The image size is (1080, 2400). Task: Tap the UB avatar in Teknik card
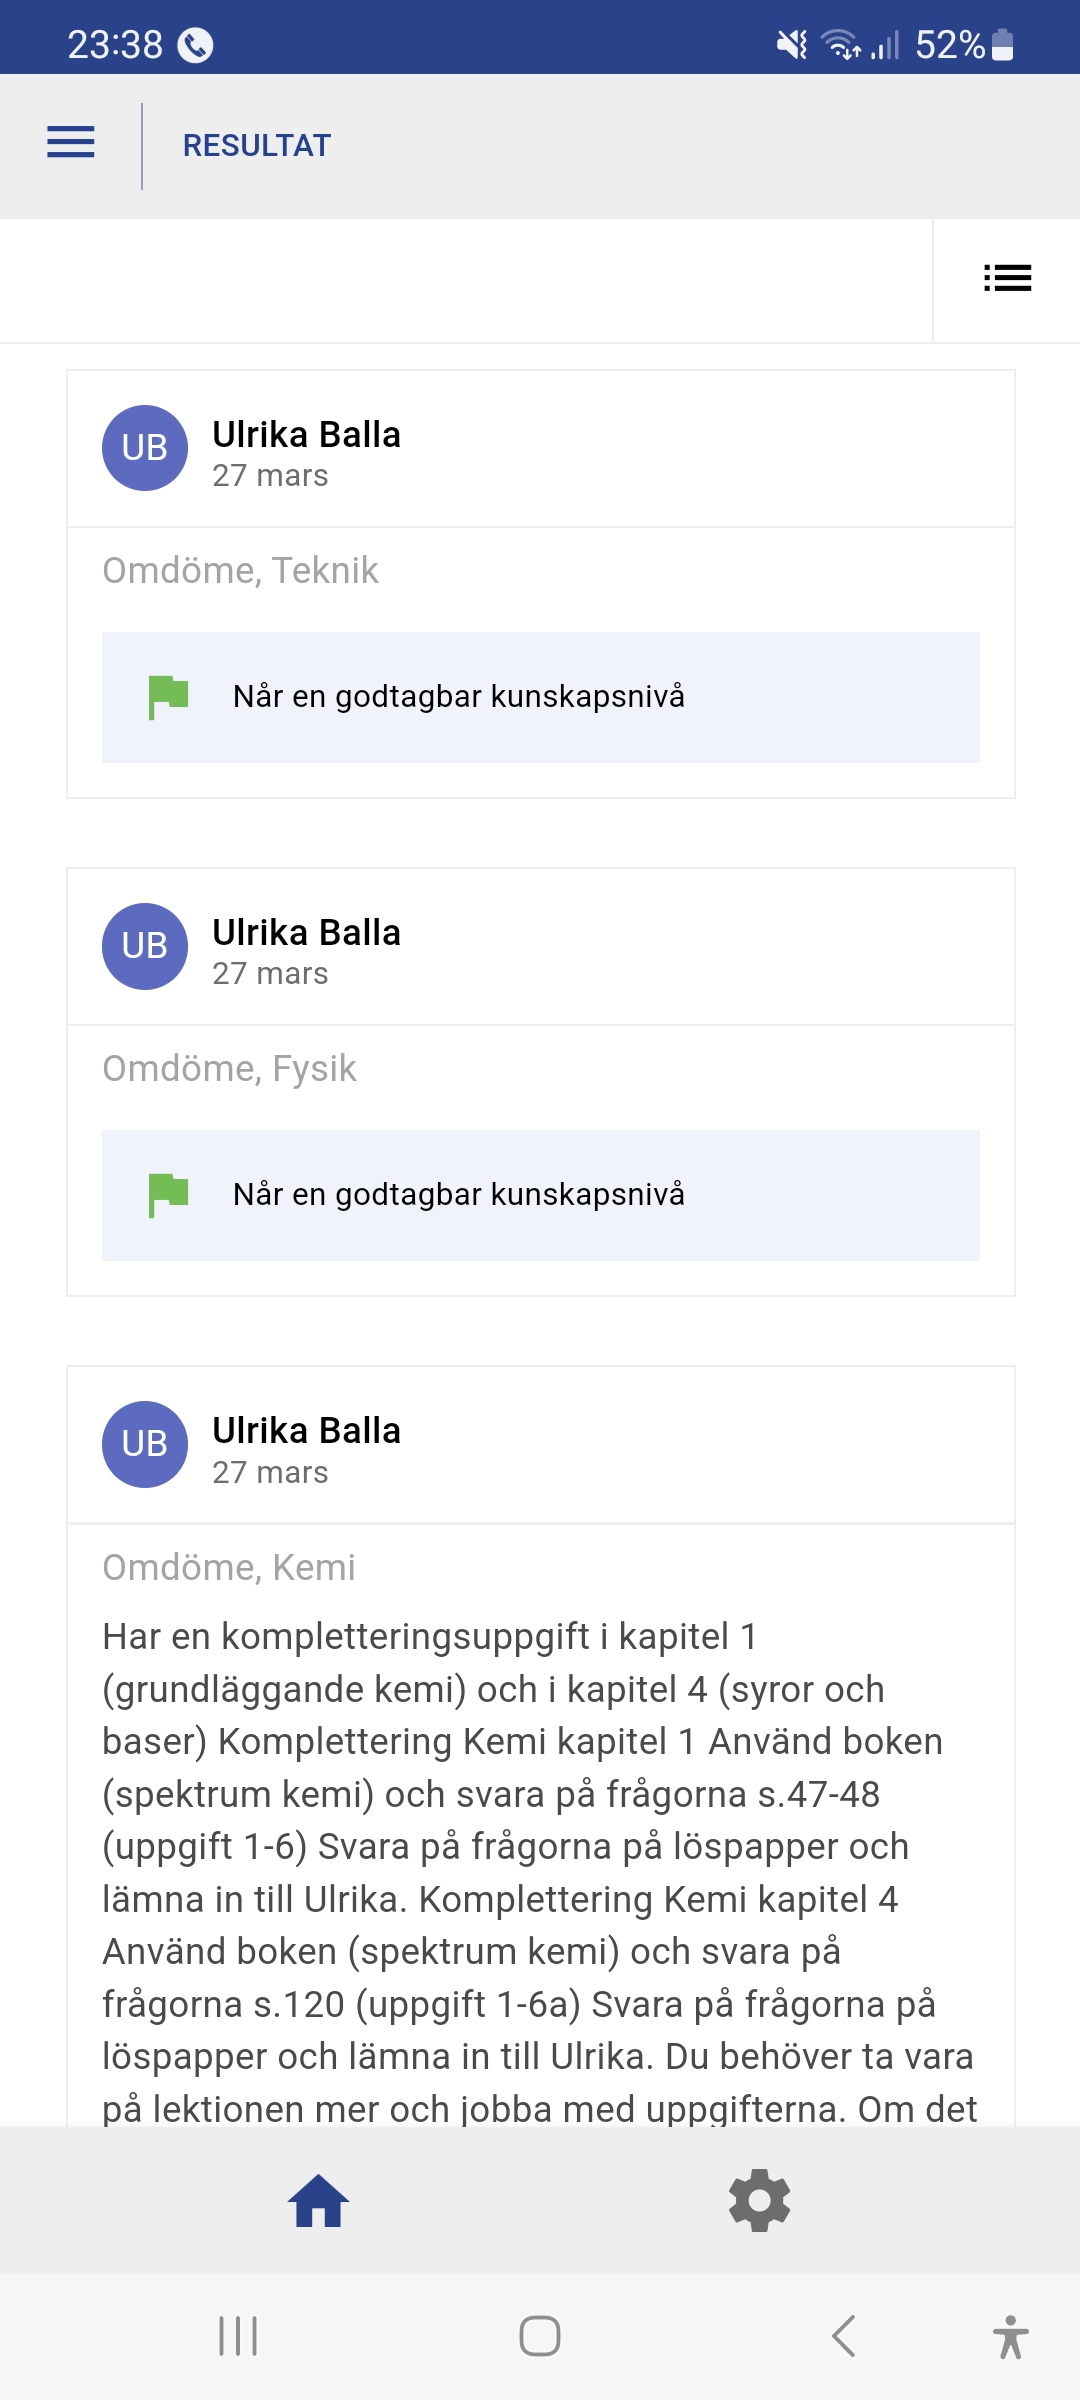(145, 448)
